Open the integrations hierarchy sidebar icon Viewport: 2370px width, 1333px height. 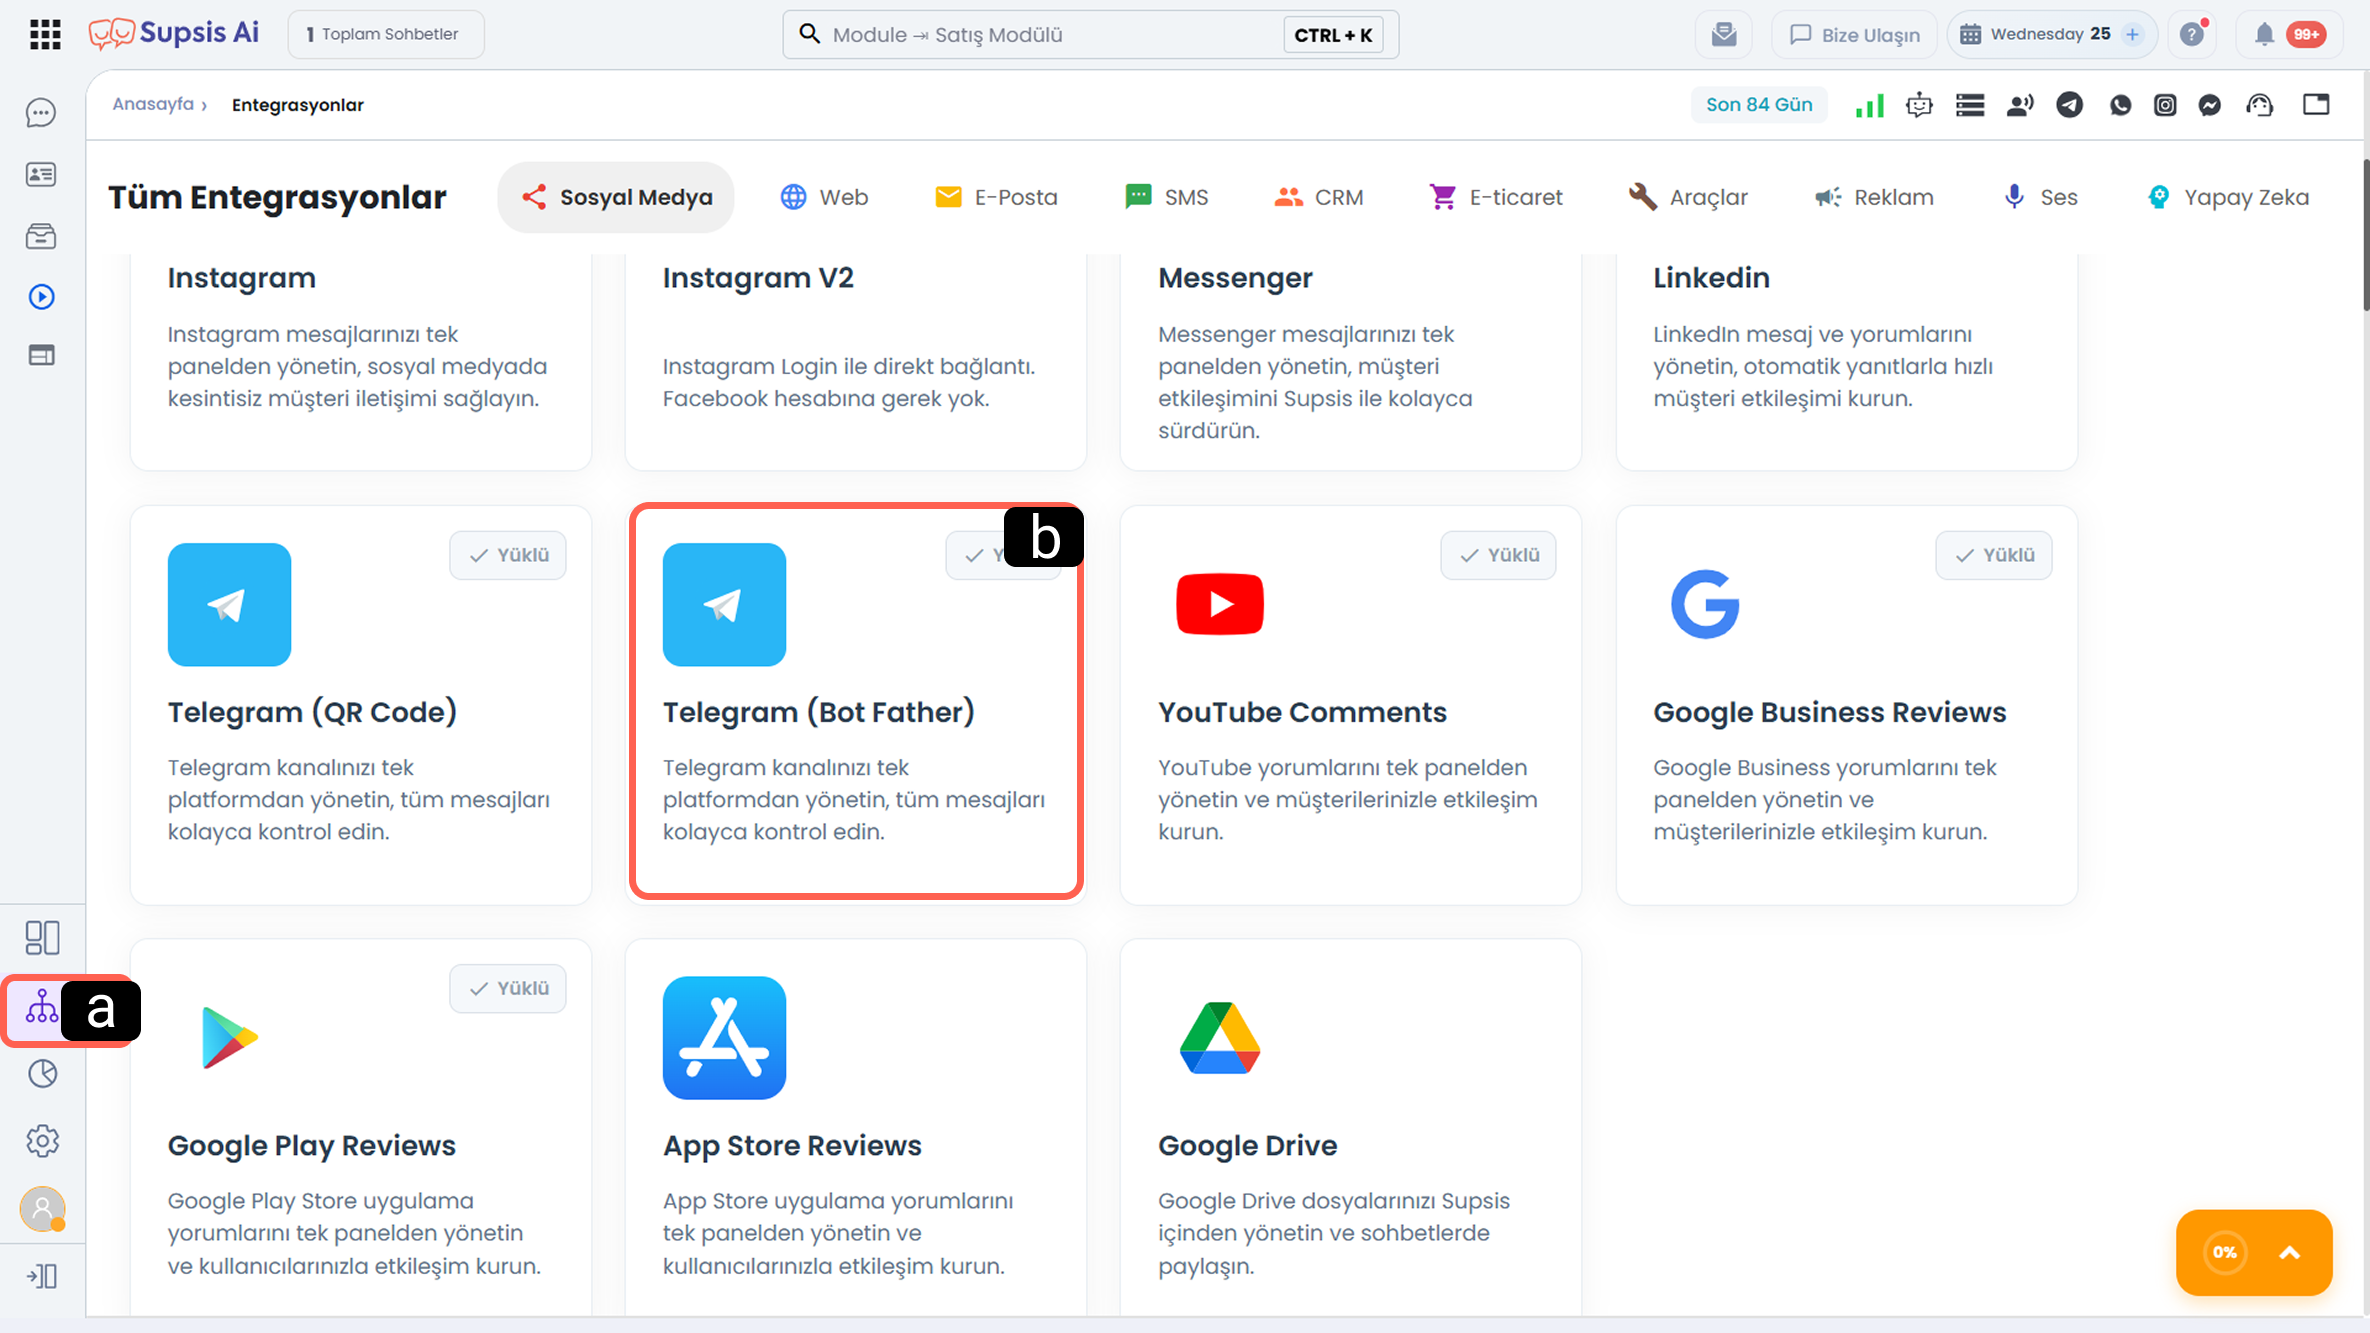coord(42,1007)
